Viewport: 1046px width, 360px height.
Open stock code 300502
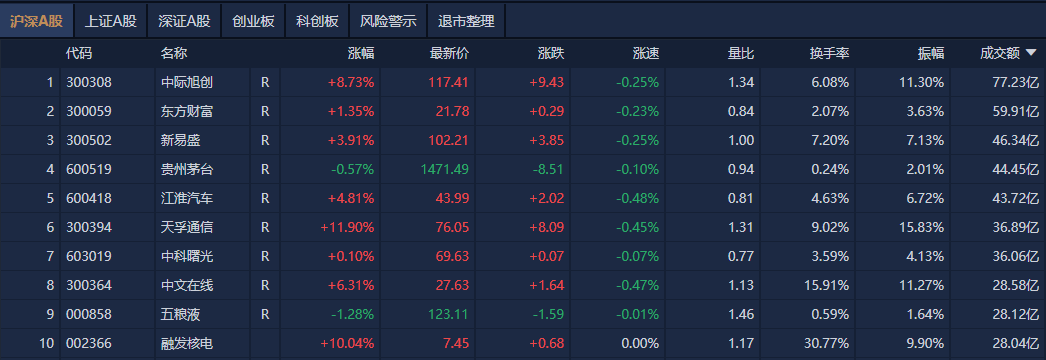[x=89, y=141]
